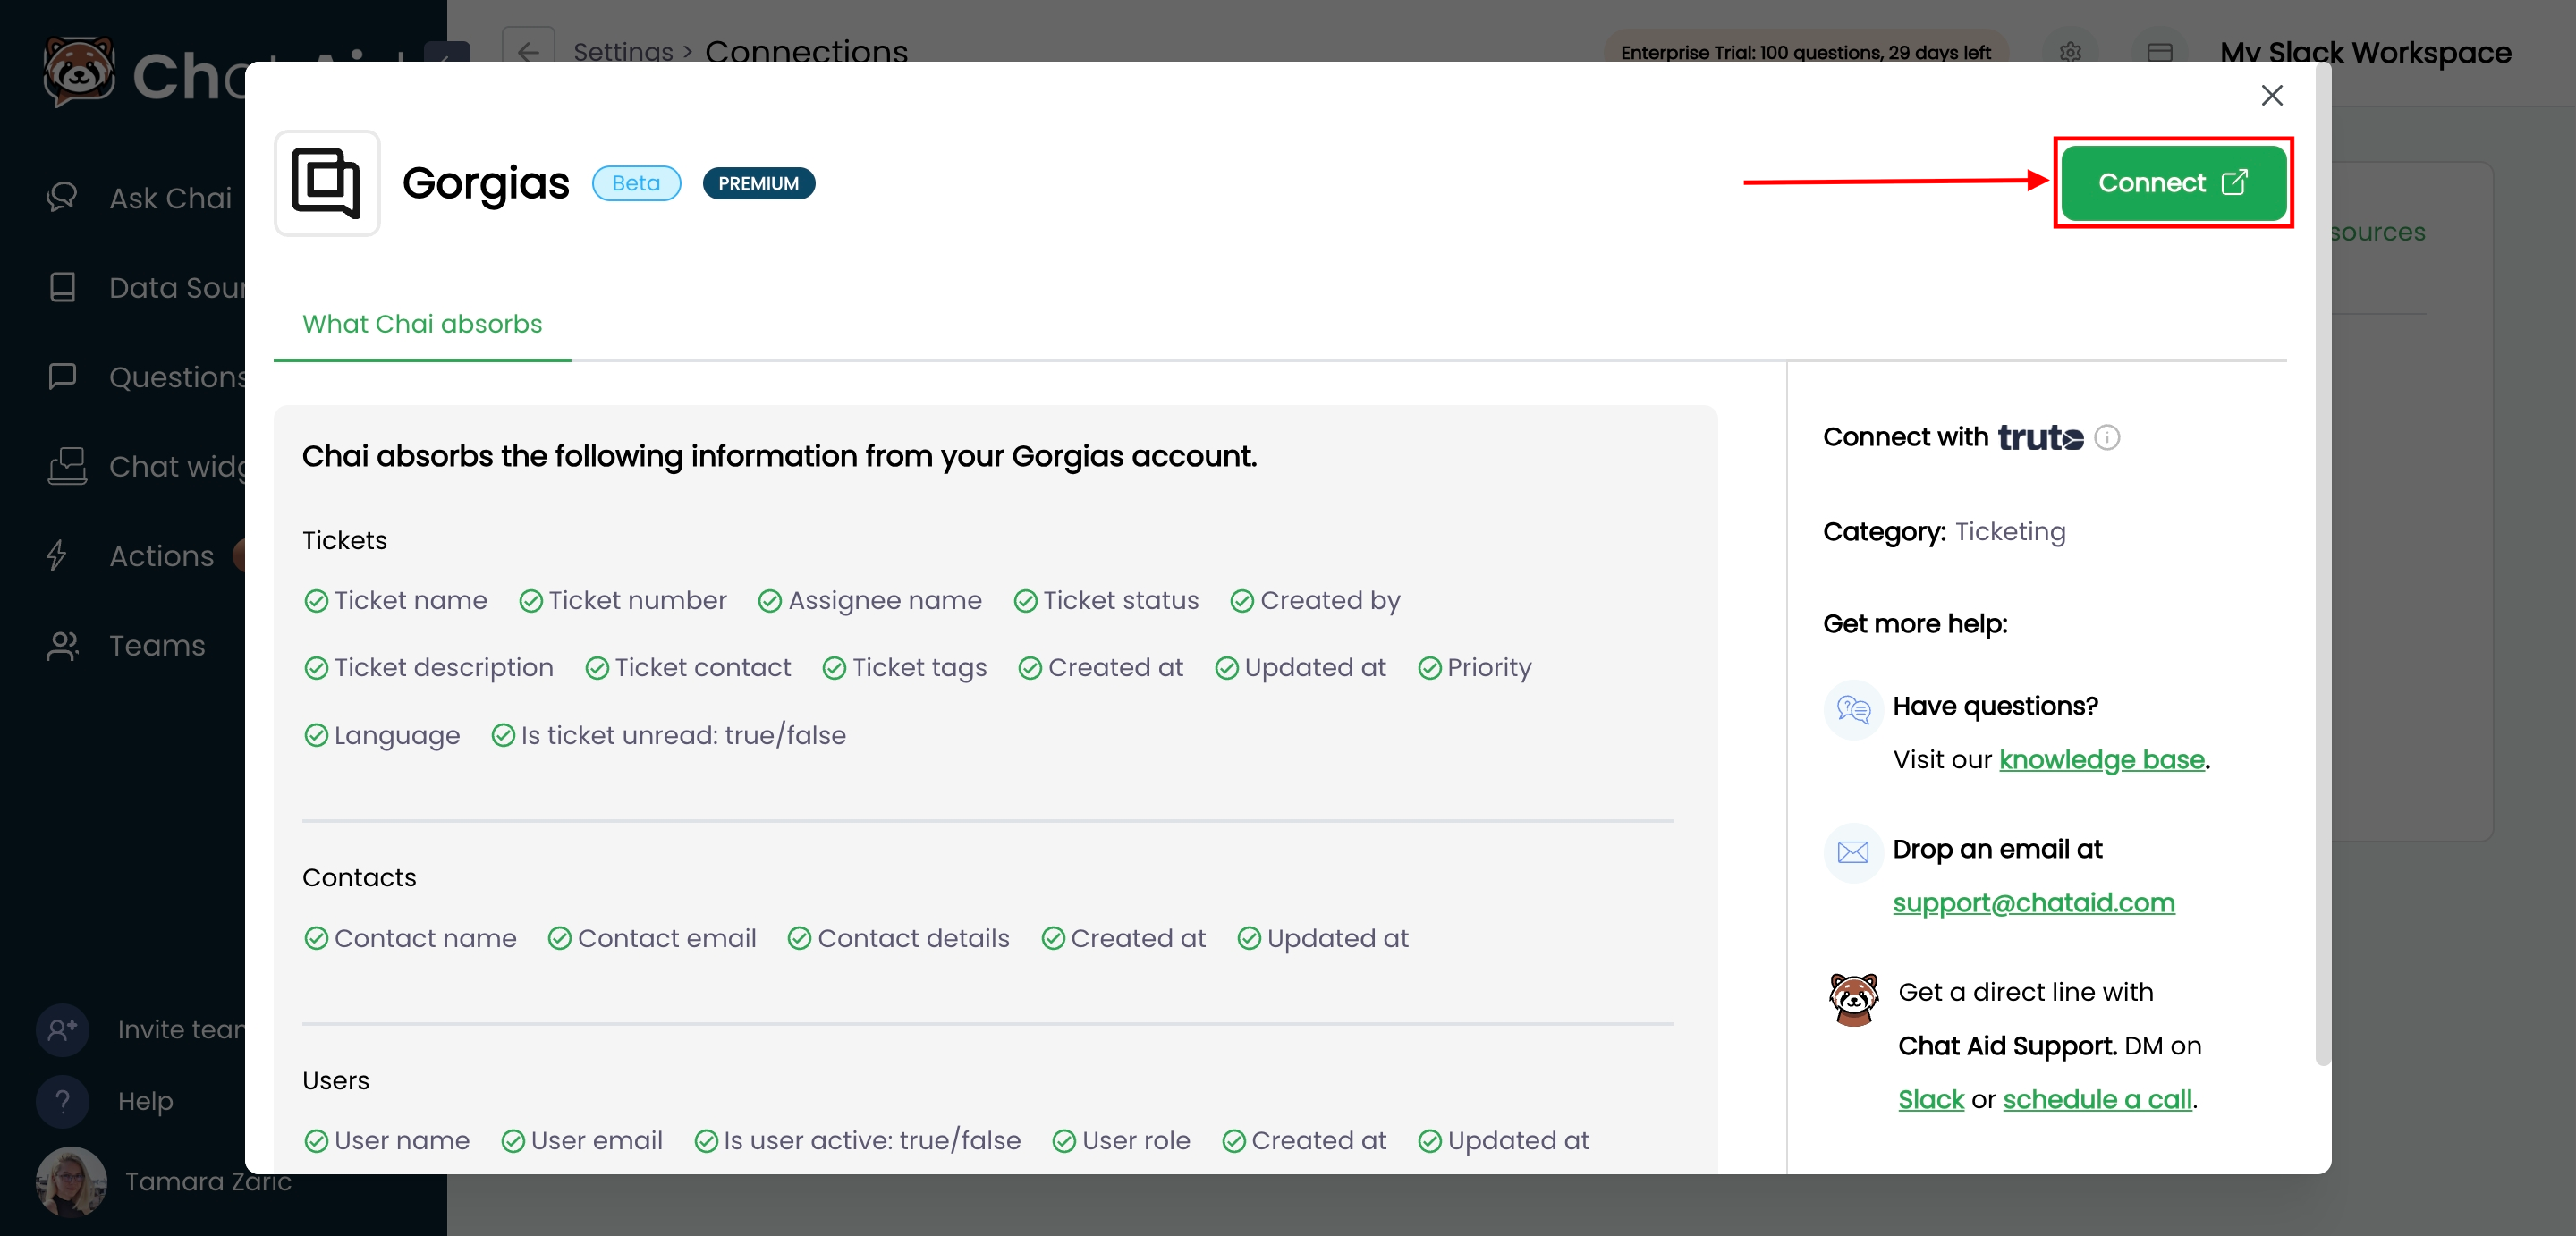The width and height of the screenshot is (2576, 1236).
Task: Click the checkmark beside Priority
Action: coord(1430,668)
